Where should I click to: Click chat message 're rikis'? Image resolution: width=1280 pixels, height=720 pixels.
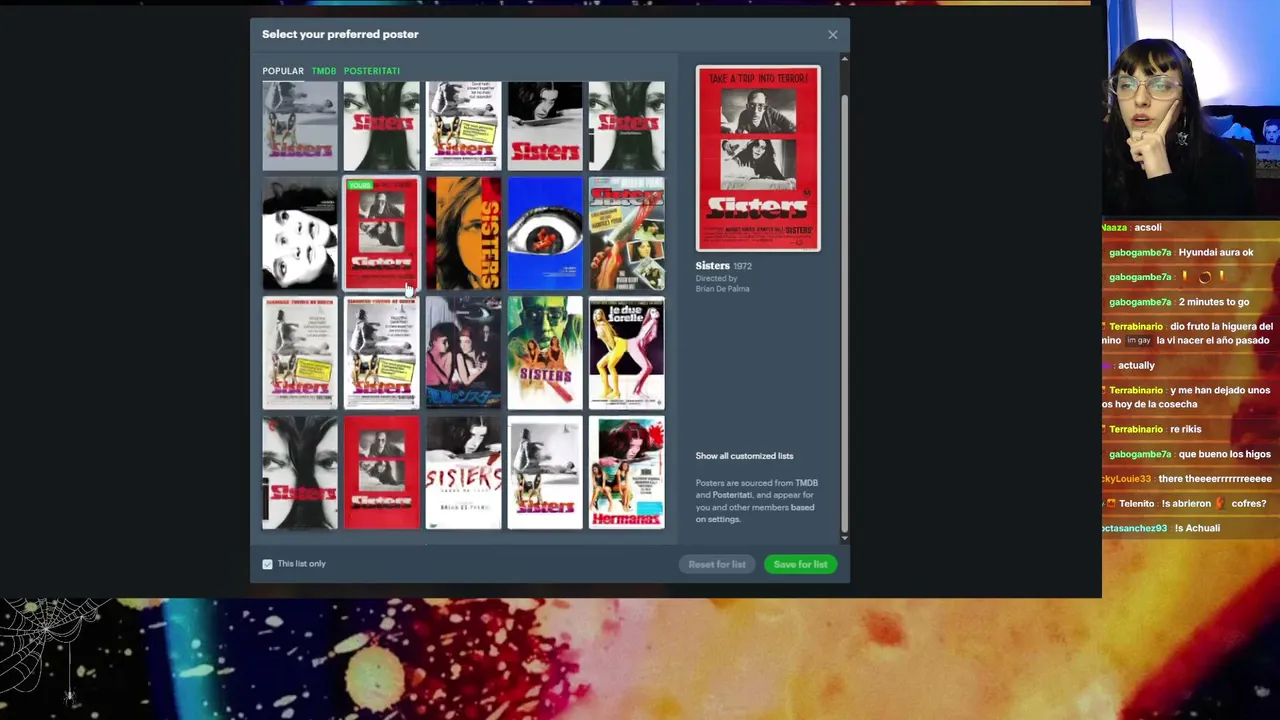click(1186, 429)
